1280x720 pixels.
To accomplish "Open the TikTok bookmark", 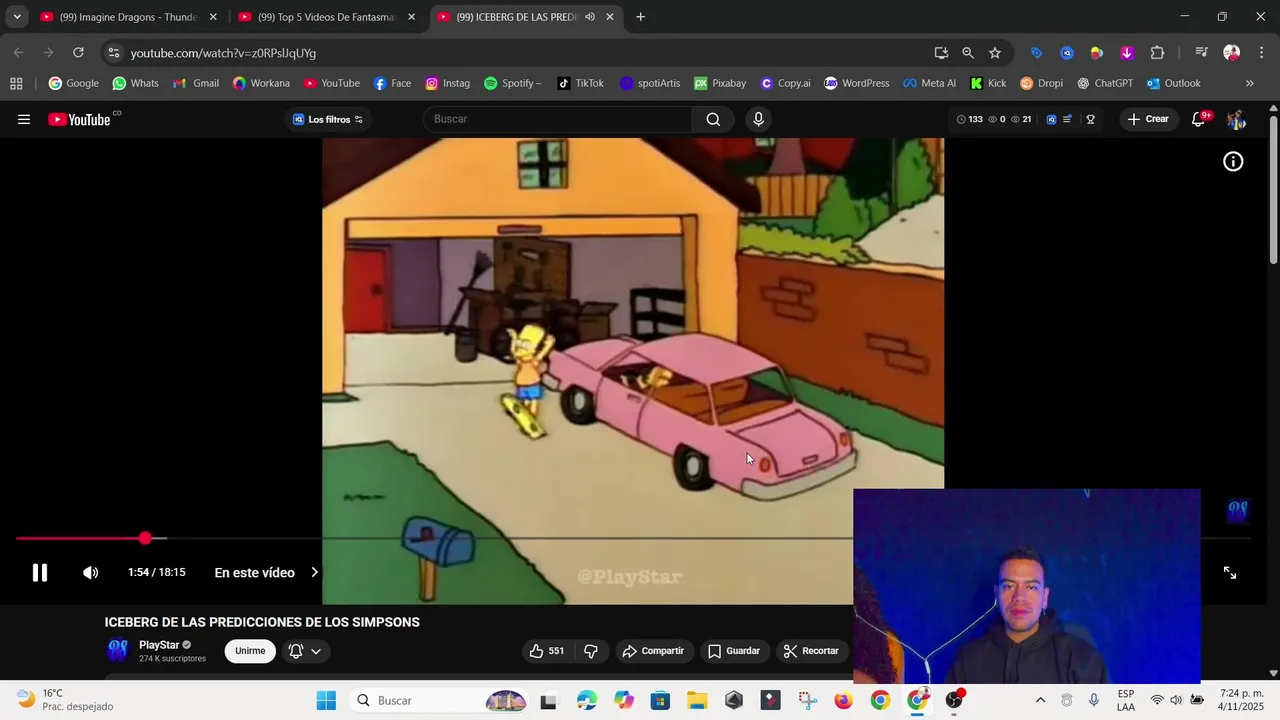I will 581,83.
